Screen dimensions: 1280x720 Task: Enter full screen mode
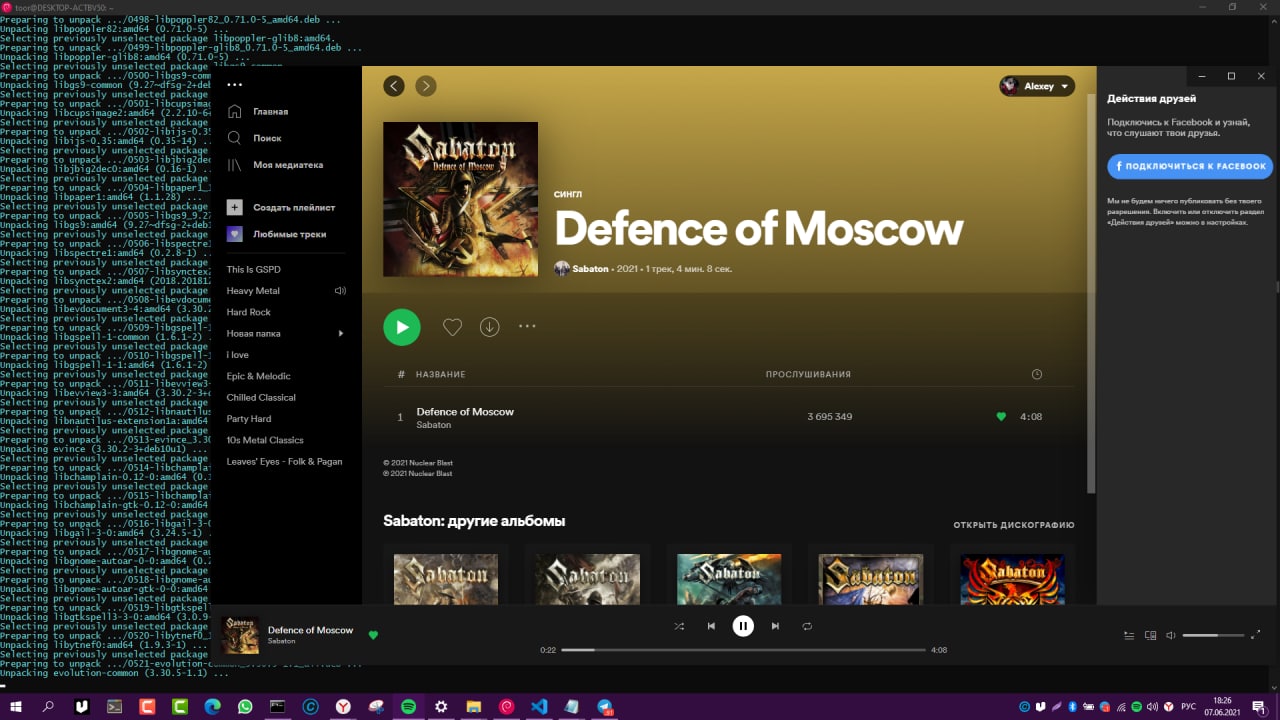point(1256,635)
